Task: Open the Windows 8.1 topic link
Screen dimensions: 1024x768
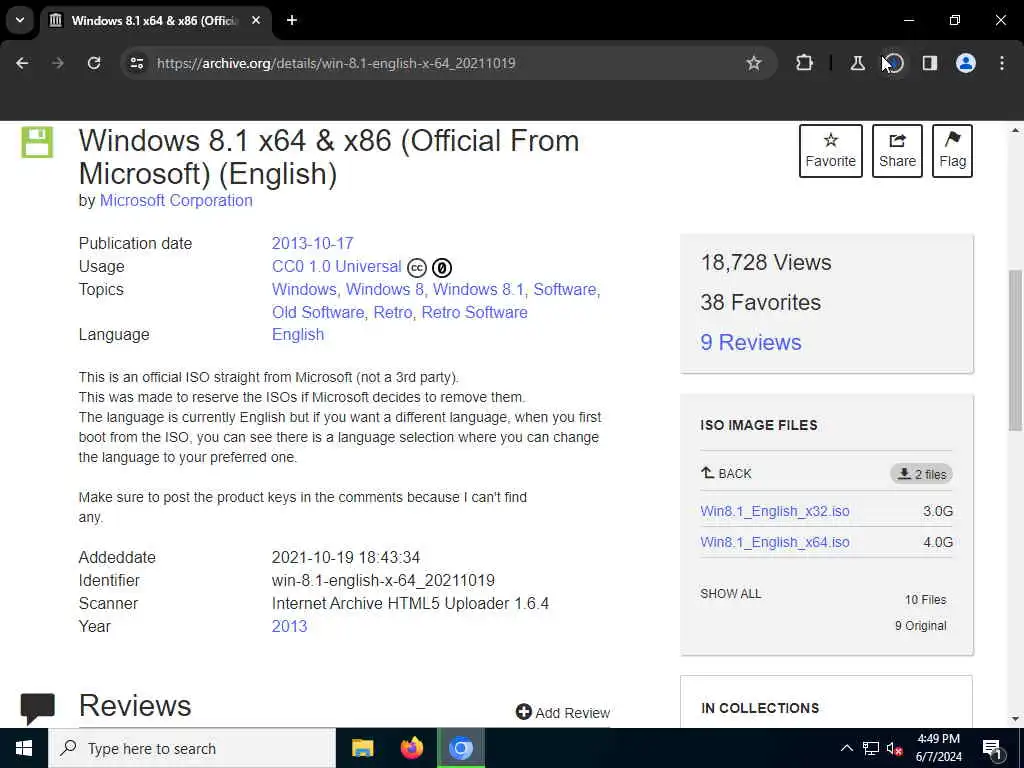Action: (478, 289)
